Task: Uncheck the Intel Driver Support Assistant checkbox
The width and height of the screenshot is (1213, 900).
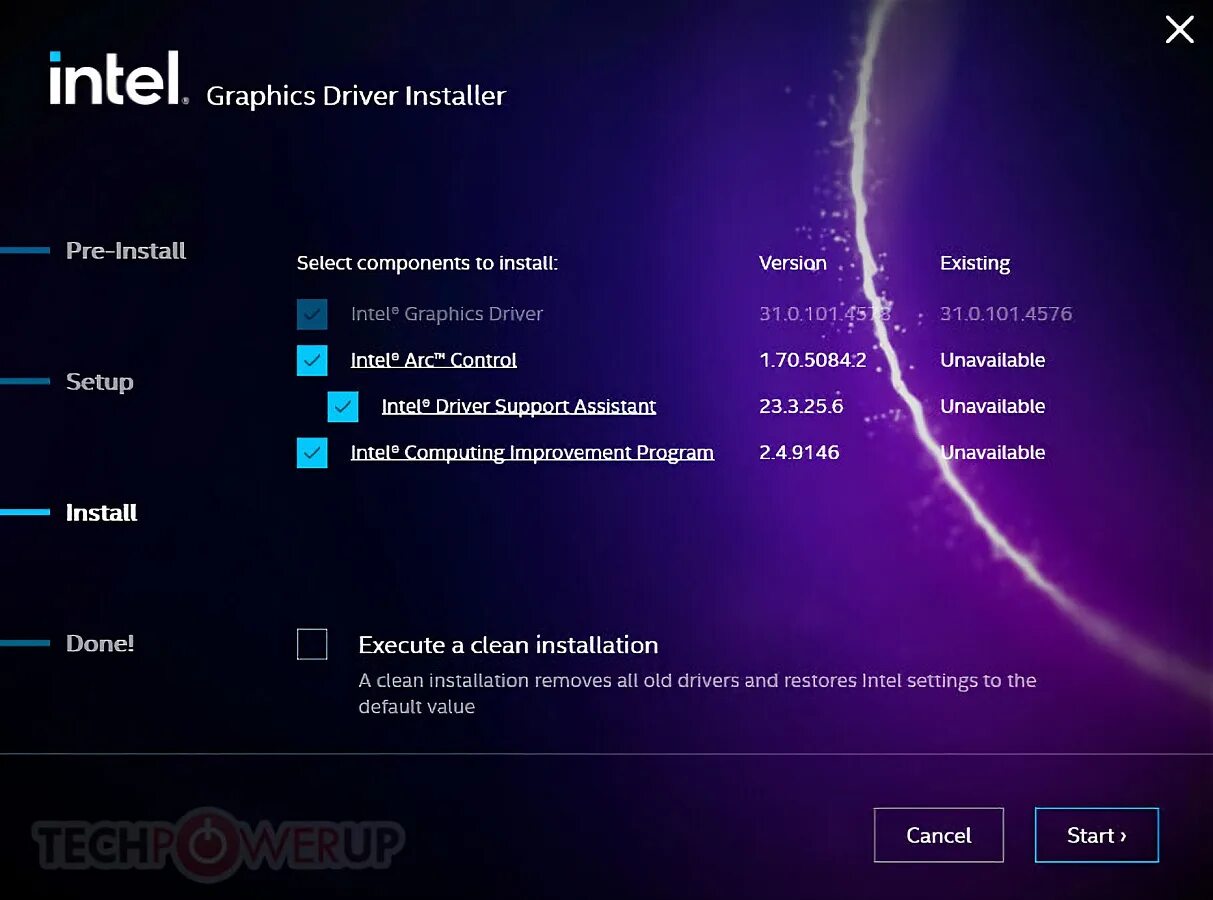Action: tap(343, 406)
